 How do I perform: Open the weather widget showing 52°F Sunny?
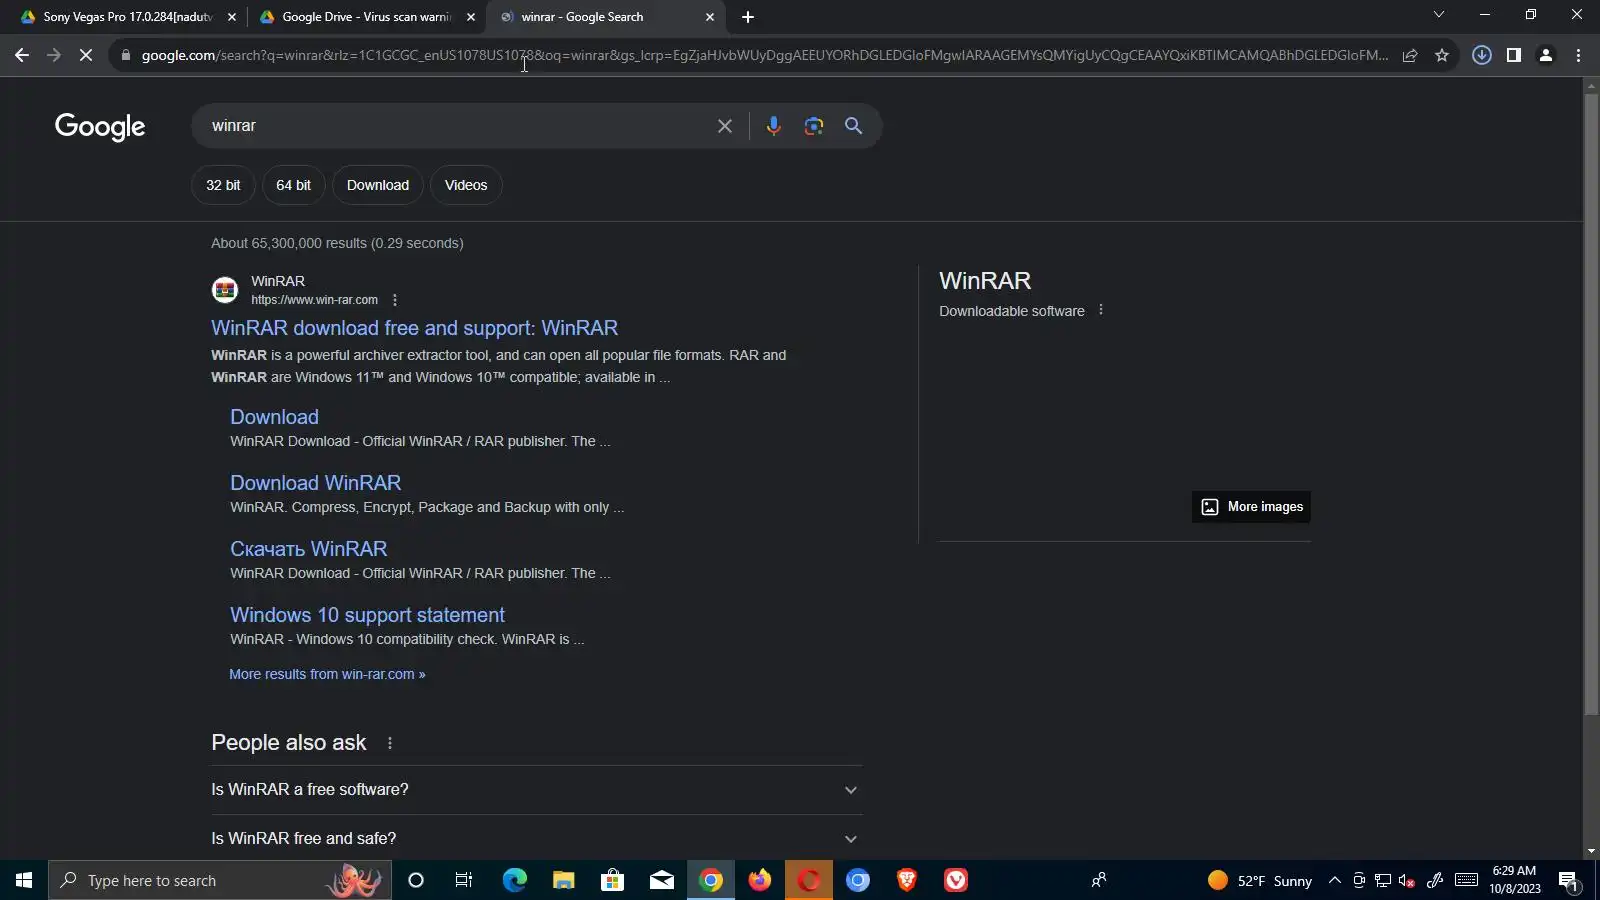point(1260,881)
